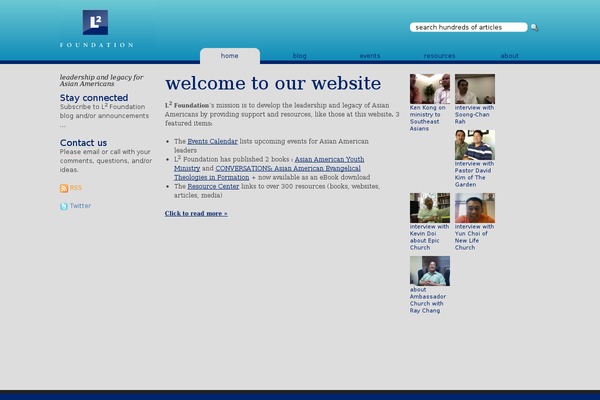This screenshot has height=400, width=600.
Task: Open the blog tab
Action: (300, 56)
